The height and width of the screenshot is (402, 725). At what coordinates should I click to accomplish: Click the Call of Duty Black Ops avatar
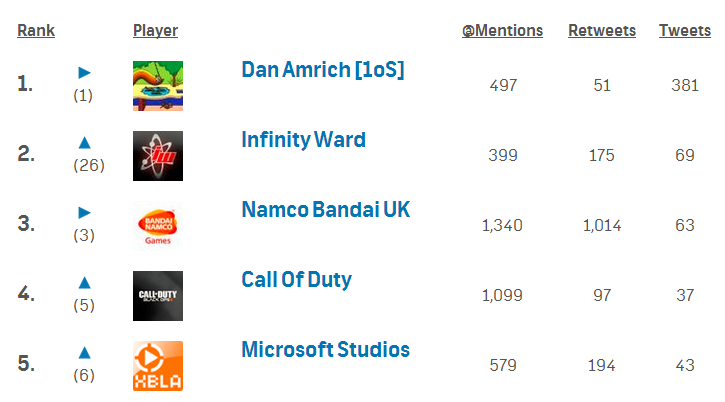[x=158, y=296]
